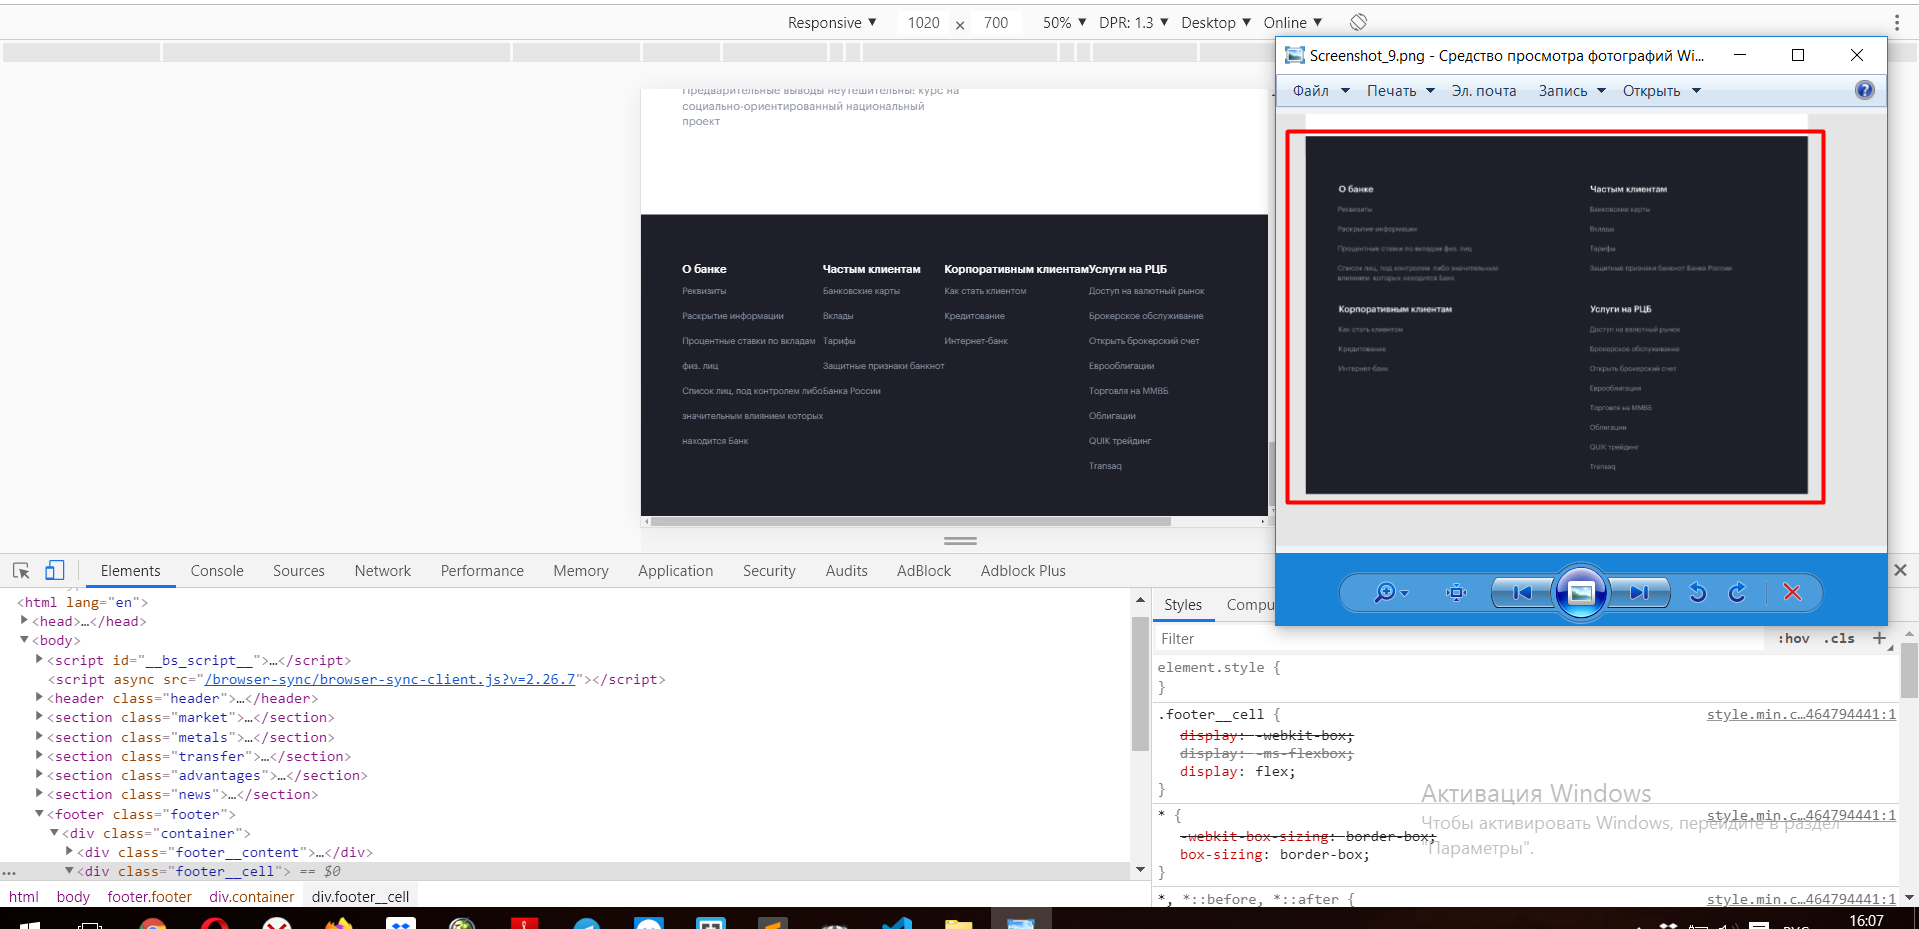Expand the section market node

pyautogui.click(x=40, y=717)
